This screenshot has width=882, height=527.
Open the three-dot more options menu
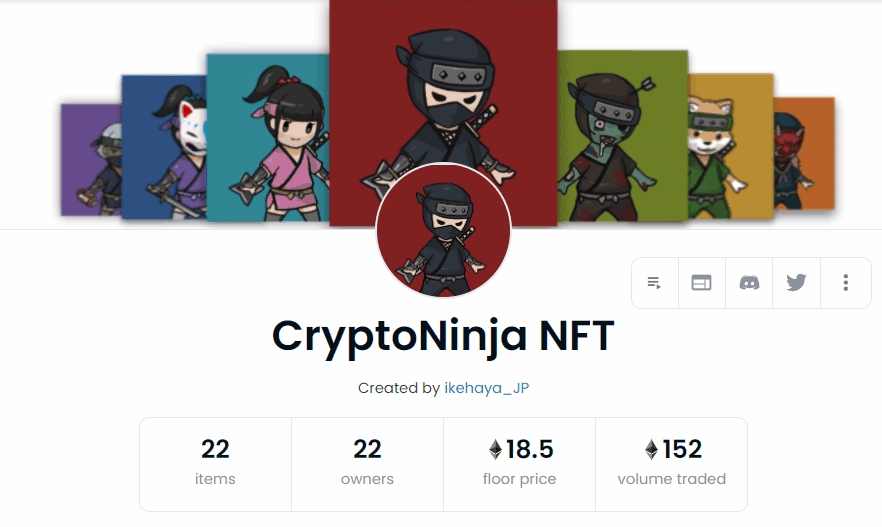(x=845, y=283)
